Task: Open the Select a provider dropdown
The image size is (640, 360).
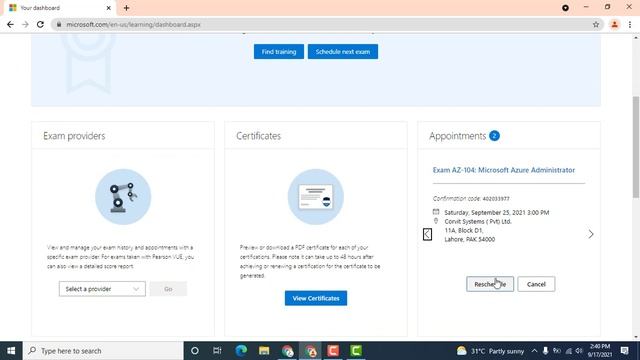Action: point(102,289)
